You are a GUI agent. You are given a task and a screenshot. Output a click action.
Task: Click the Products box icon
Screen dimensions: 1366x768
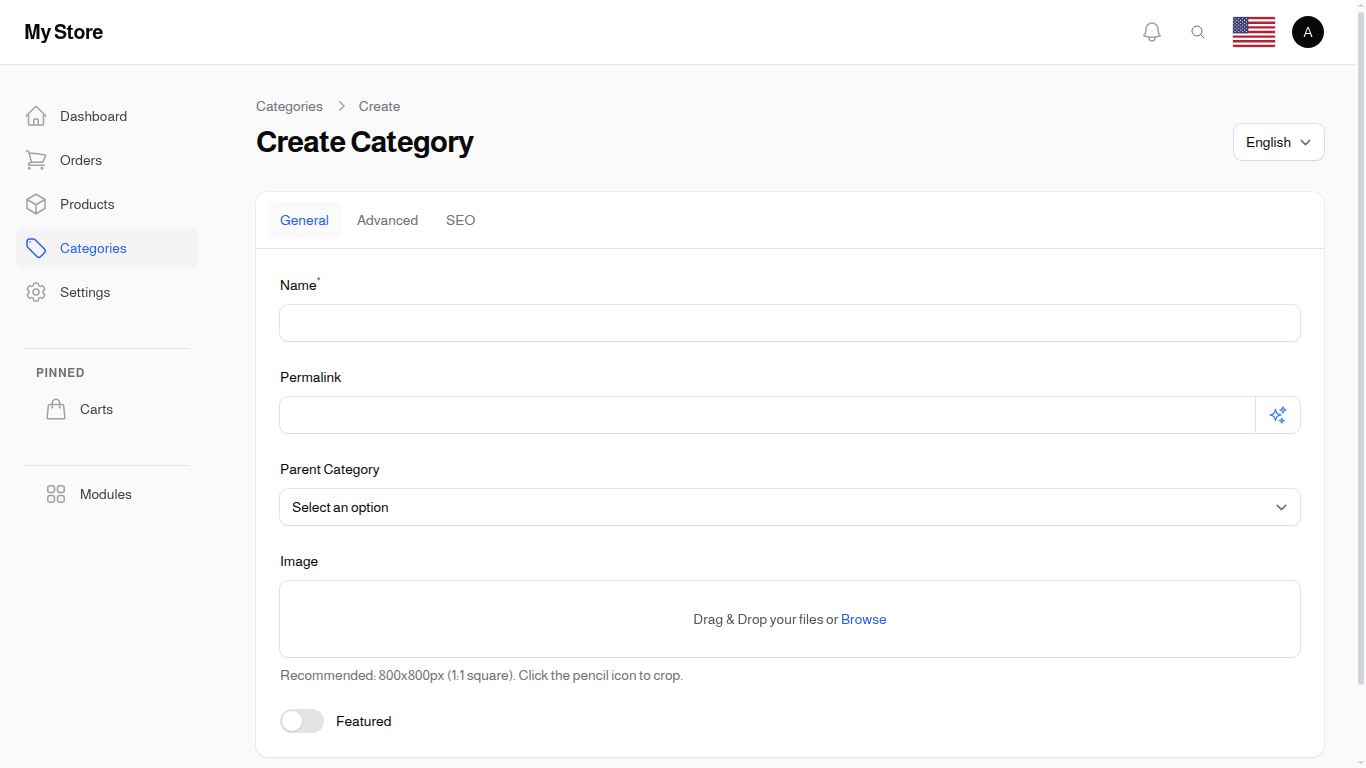pos(36,204)
